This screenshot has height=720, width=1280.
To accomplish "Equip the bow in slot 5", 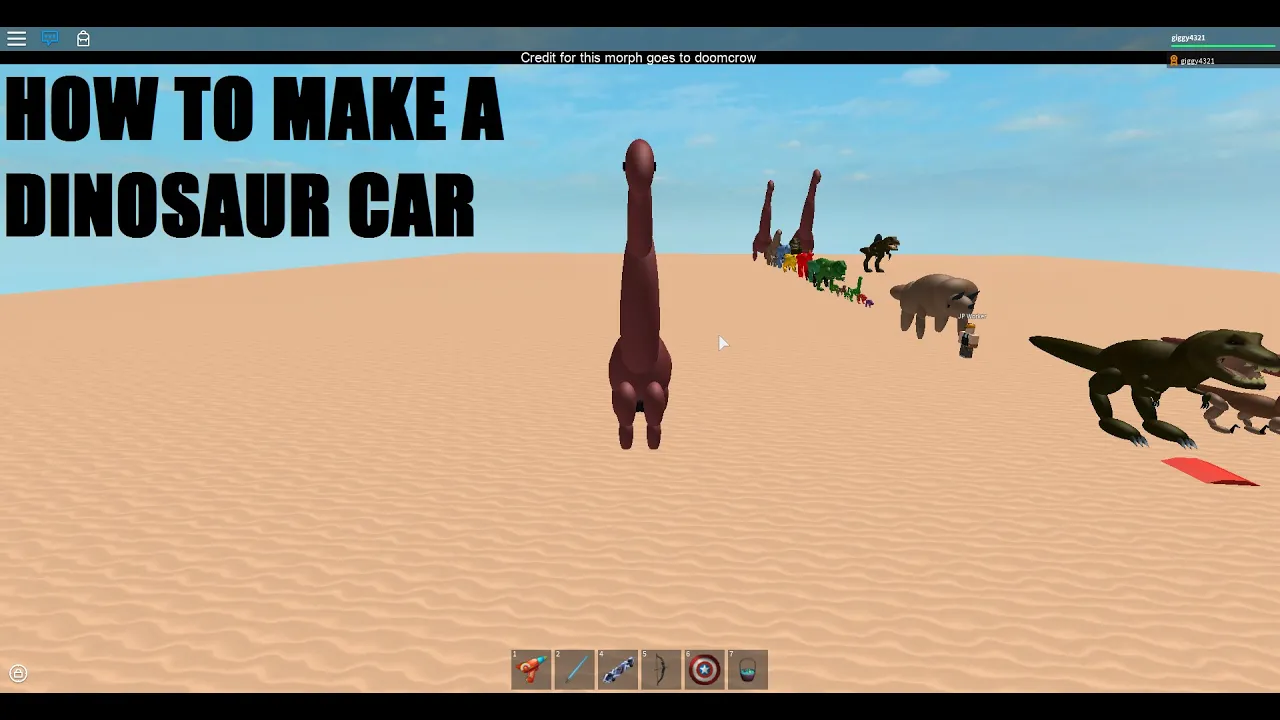I will pyautogui.click(x=660, y=669).
